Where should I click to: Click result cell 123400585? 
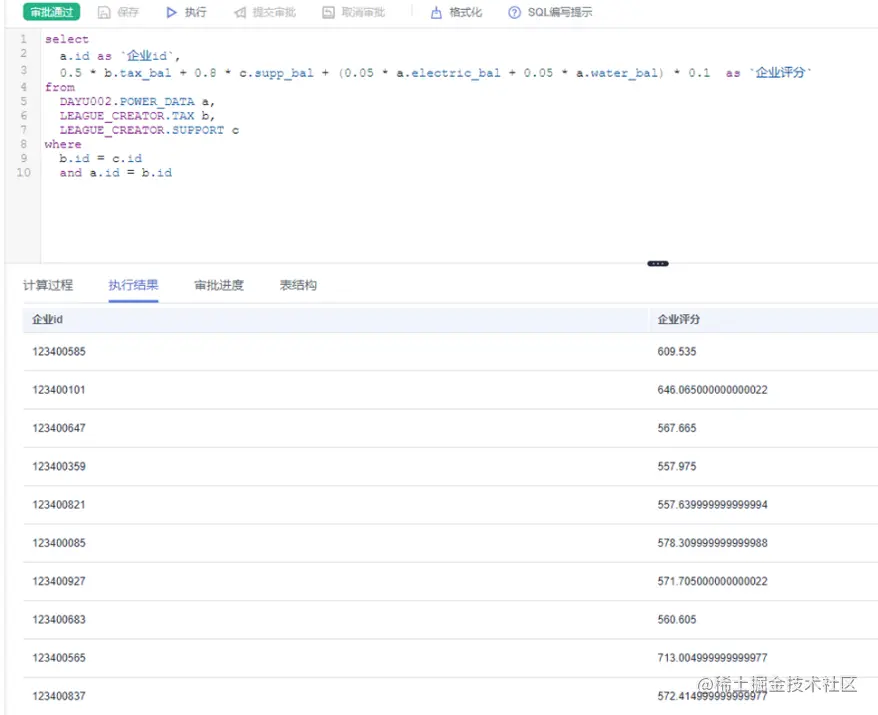(59, 352)
